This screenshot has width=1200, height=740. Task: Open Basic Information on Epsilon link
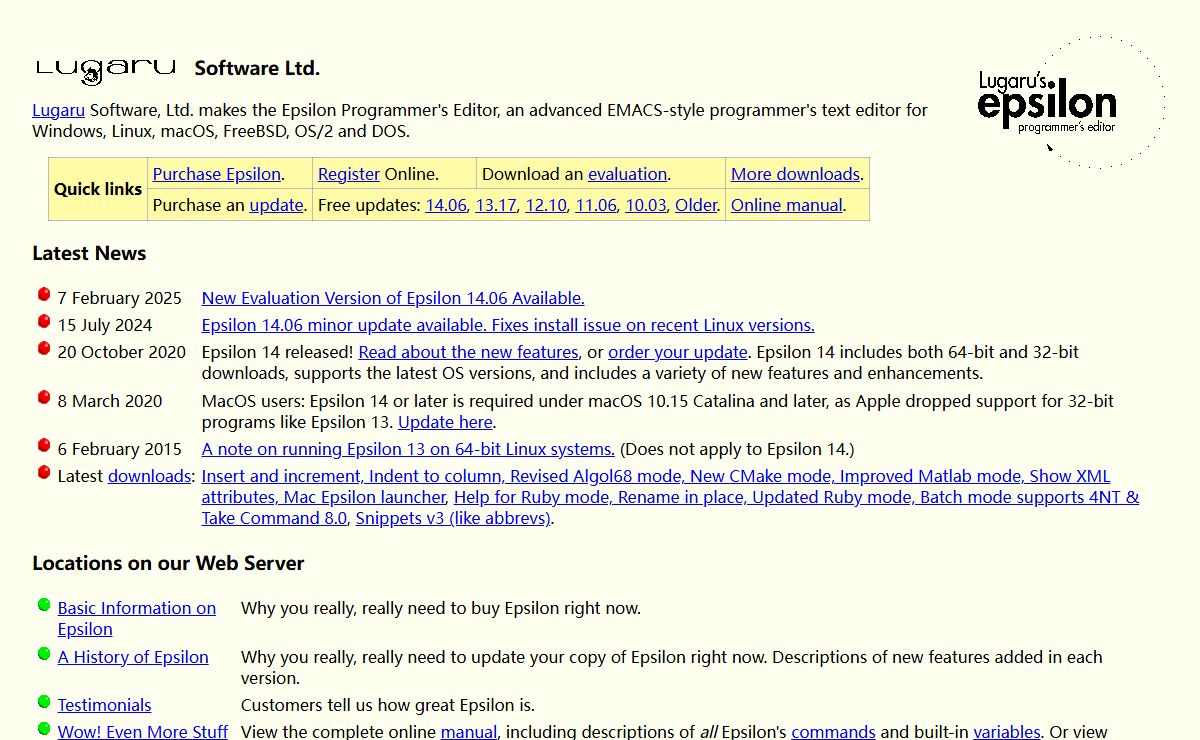point(137,618)
